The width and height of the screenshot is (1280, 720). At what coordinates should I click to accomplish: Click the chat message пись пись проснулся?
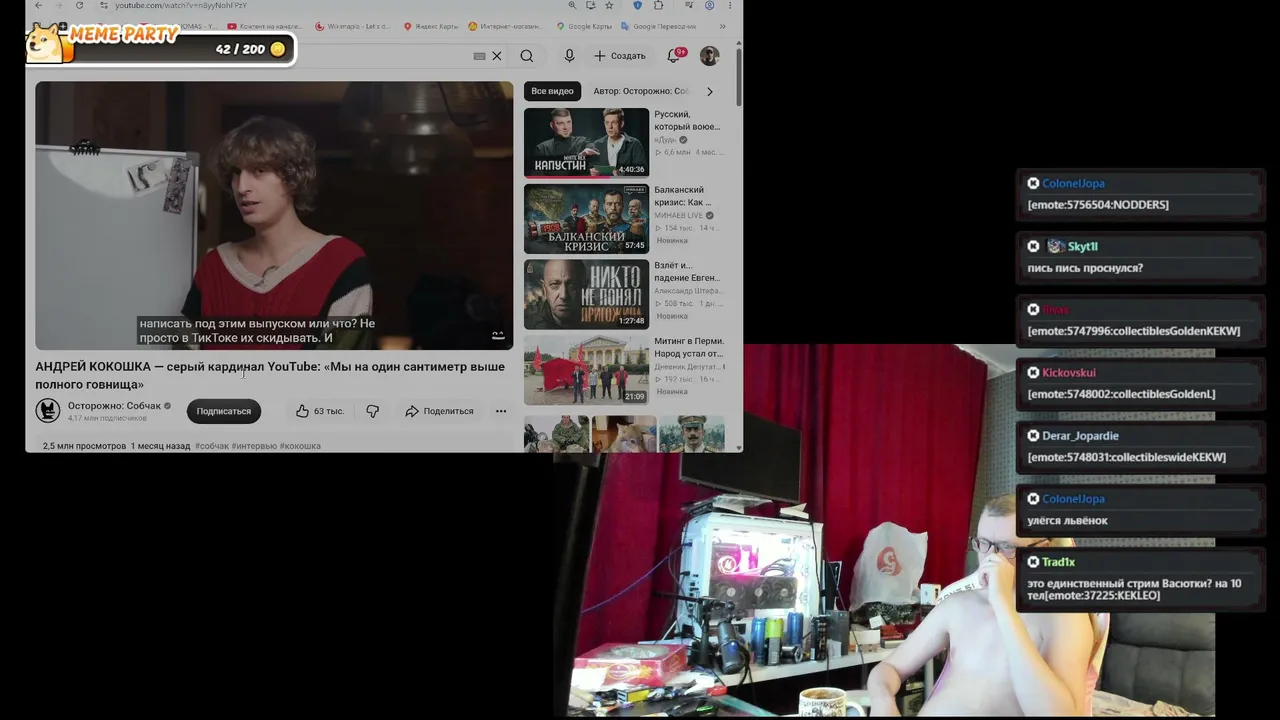[1085, 268]
